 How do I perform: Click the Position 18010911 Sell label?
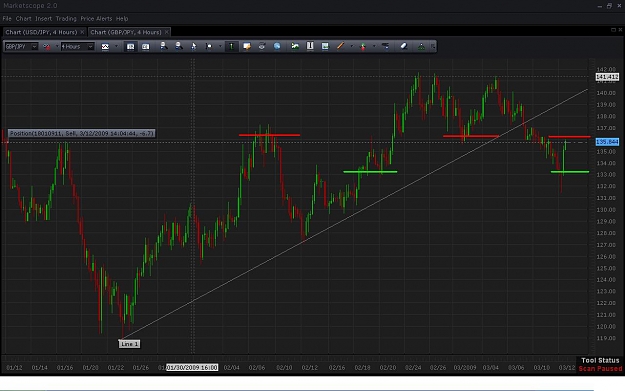82,134
